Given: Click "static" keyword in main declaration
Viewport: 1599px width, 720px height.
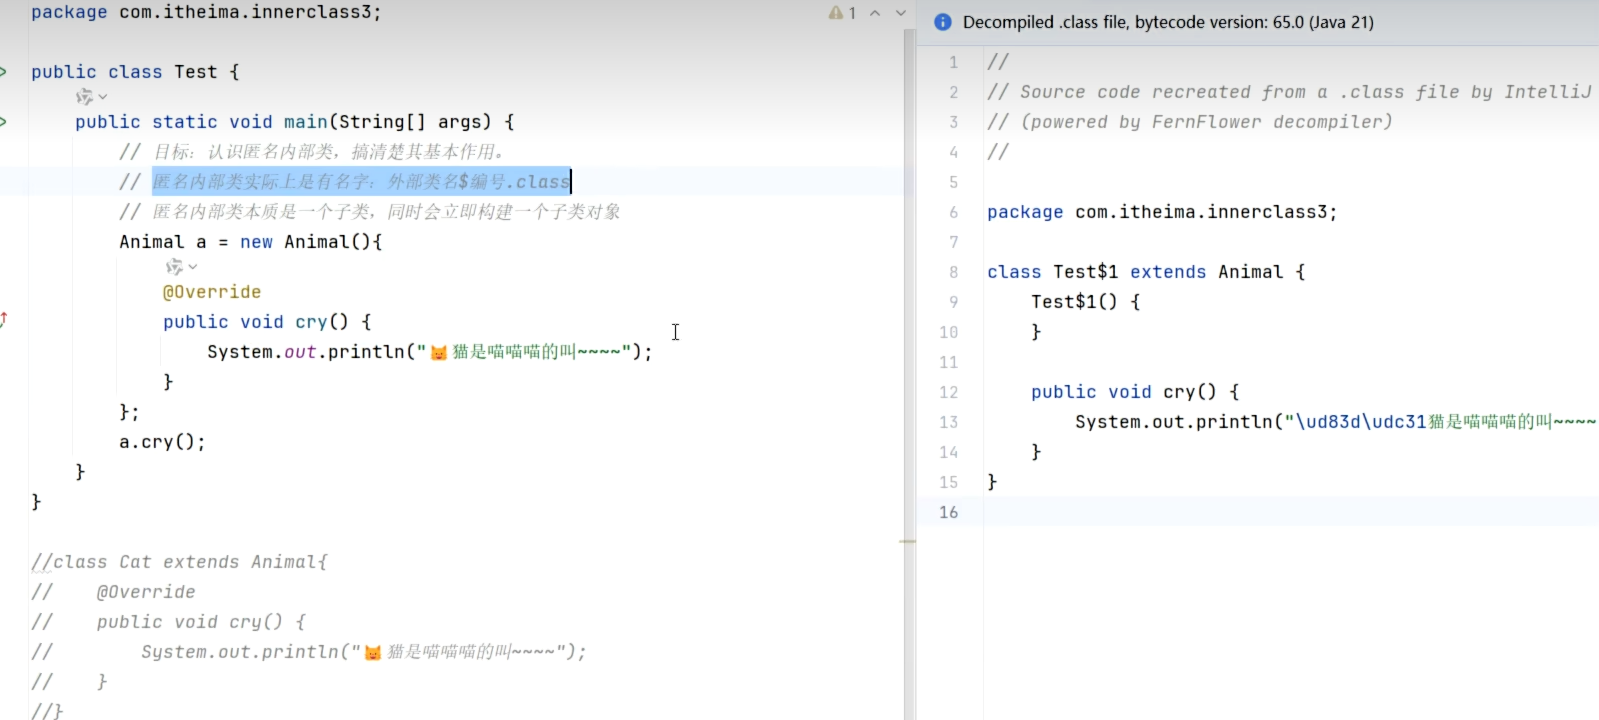Looking at the screenshot, I should click(184, 122).
